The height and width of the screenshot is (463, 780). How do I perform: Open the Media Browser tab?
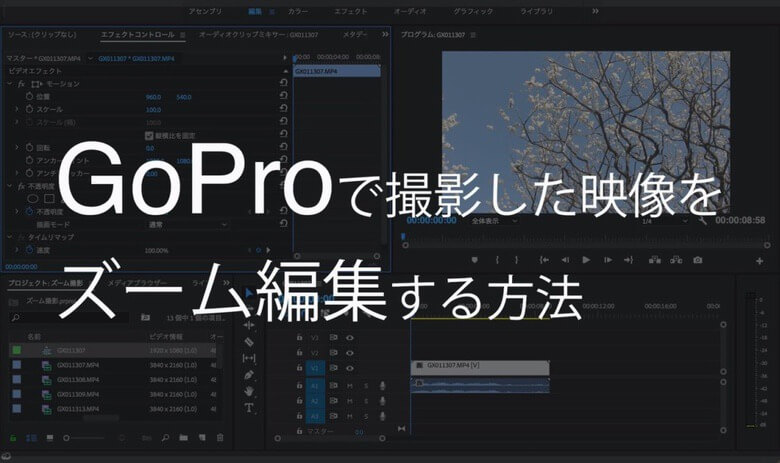point(137,282)
